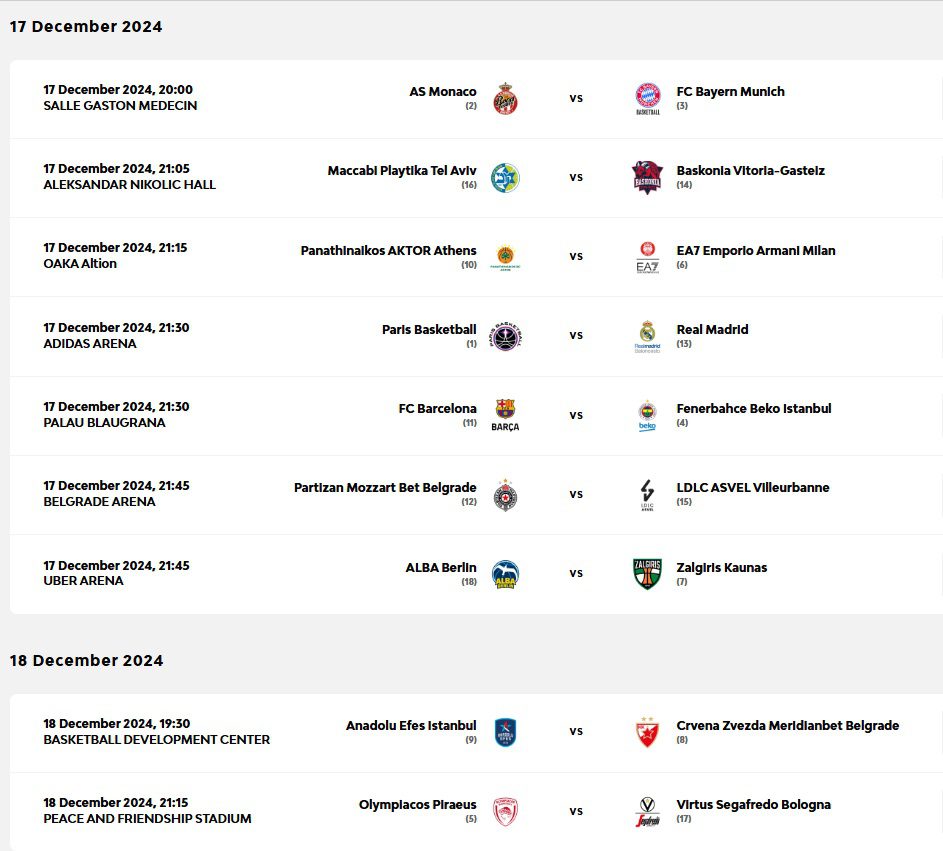Open Anadolu Efes Istanbul team link
943x851 pixels.
(411, 726)
